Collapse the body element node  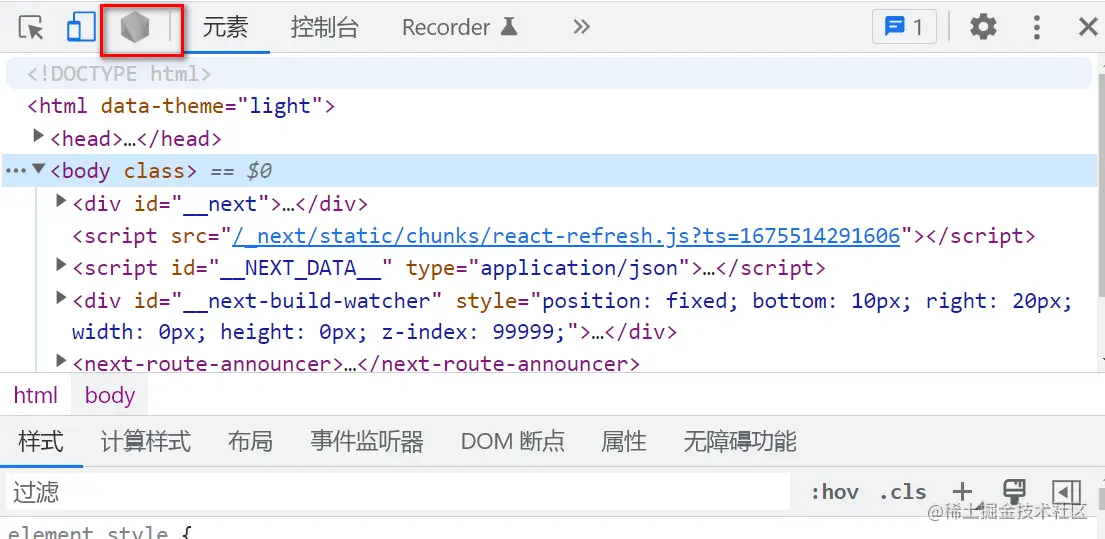(x=39, y=169)
